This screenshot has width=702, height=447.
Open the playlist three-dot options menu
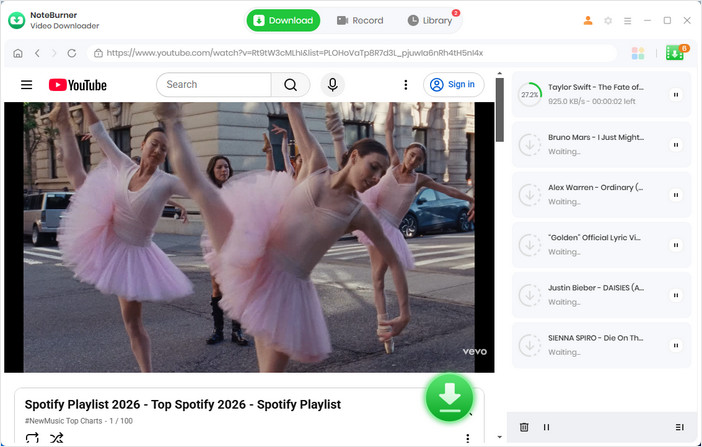(467, 438)
